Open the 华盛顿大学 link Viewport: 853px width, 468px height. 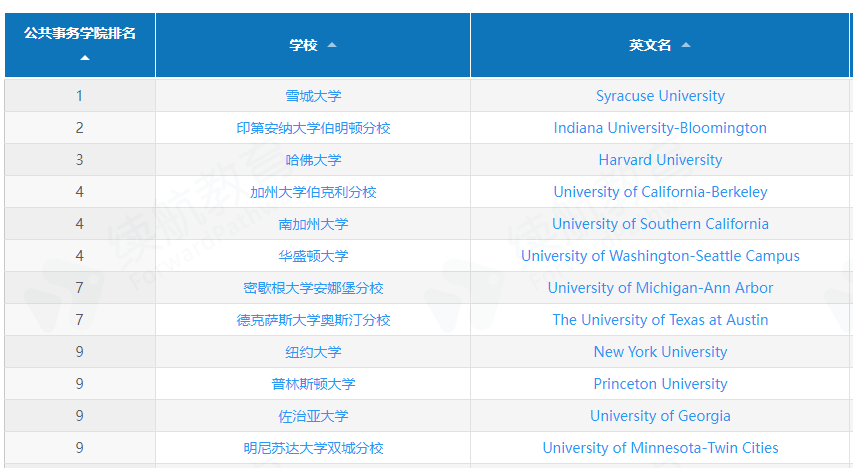coord(313,256)
